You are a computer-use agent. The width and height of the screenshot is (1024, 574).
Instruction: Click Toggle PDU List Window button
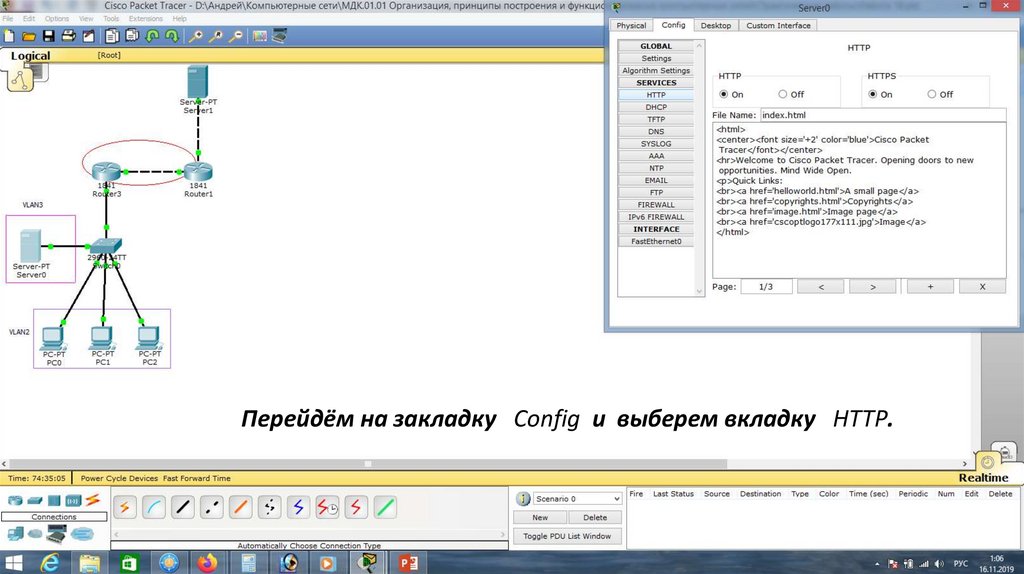pyautogui.click(x=567, y=536)
